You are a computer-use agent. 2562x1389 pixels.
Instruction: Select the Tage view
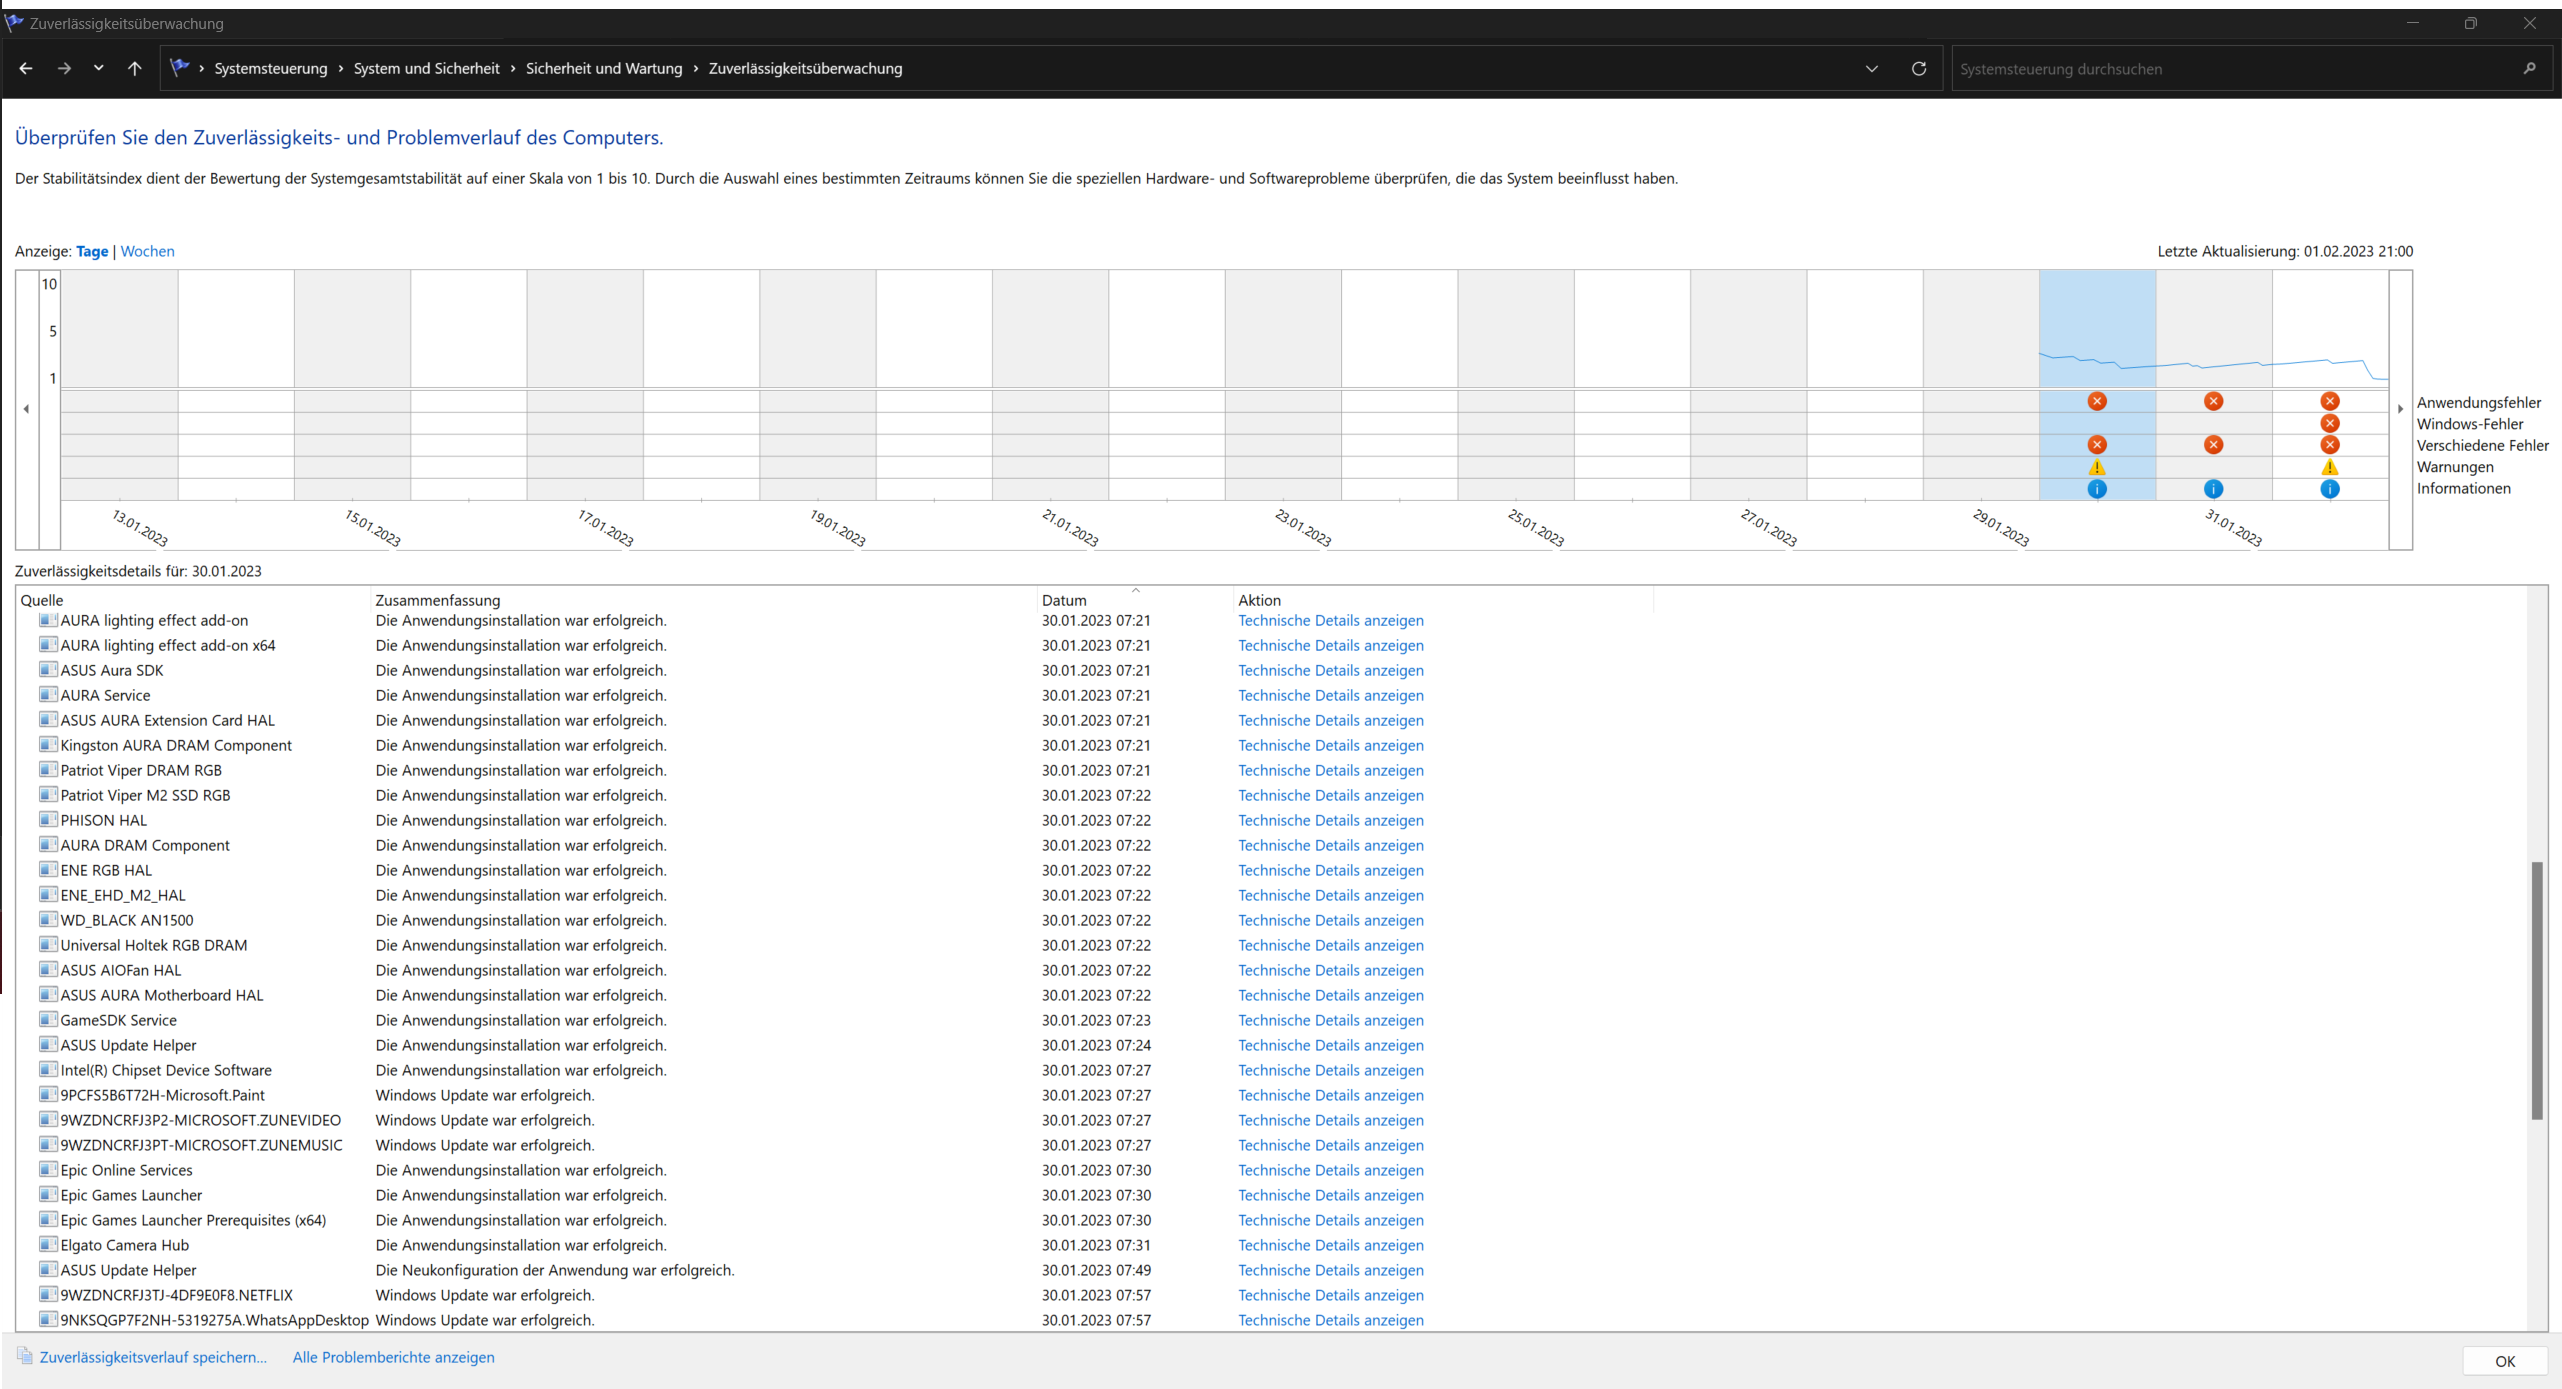pyautogui.click(x=92, y=251)
